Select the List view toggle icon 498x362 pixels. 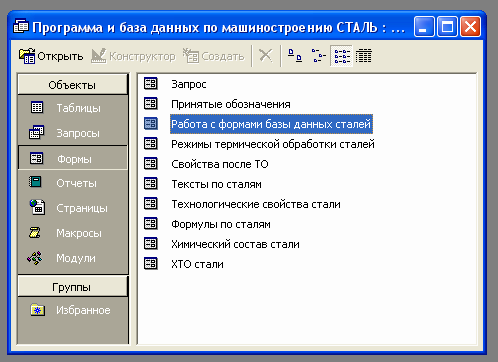pyautogui.click(x=342, y=56)
